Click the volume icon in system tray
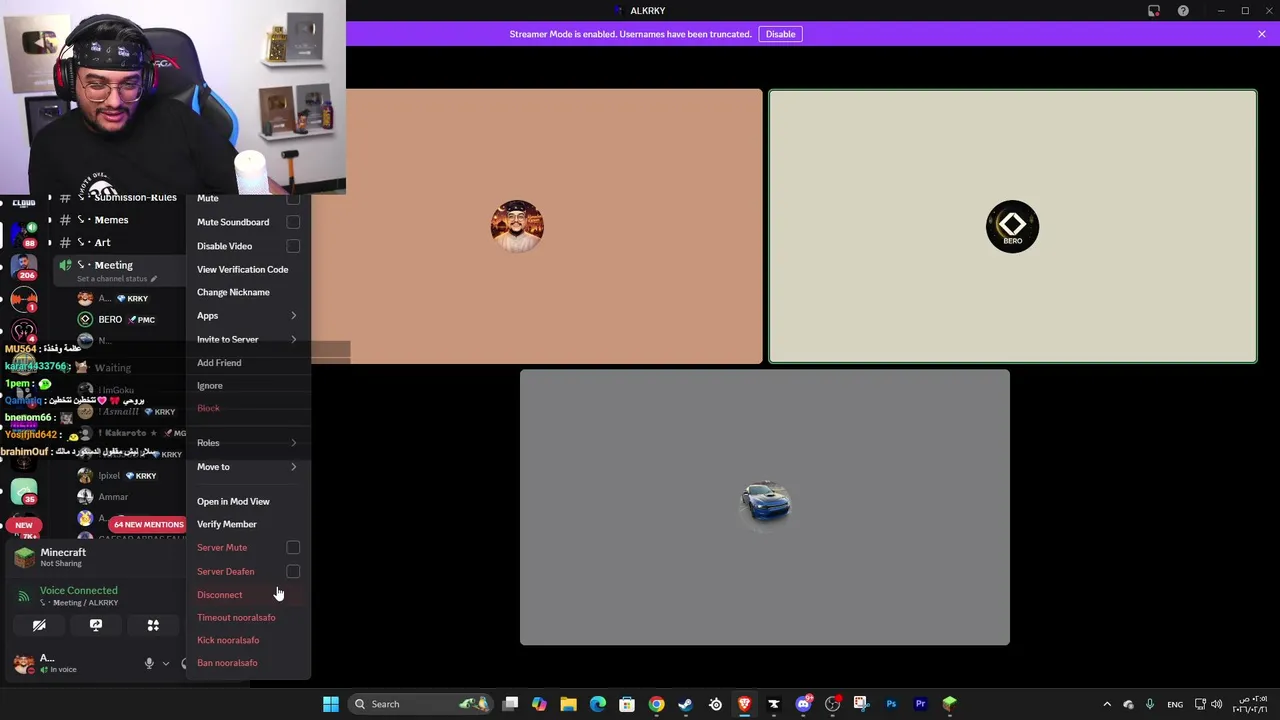Viewport: 1280px width, 720px height. pos(1216,704)
